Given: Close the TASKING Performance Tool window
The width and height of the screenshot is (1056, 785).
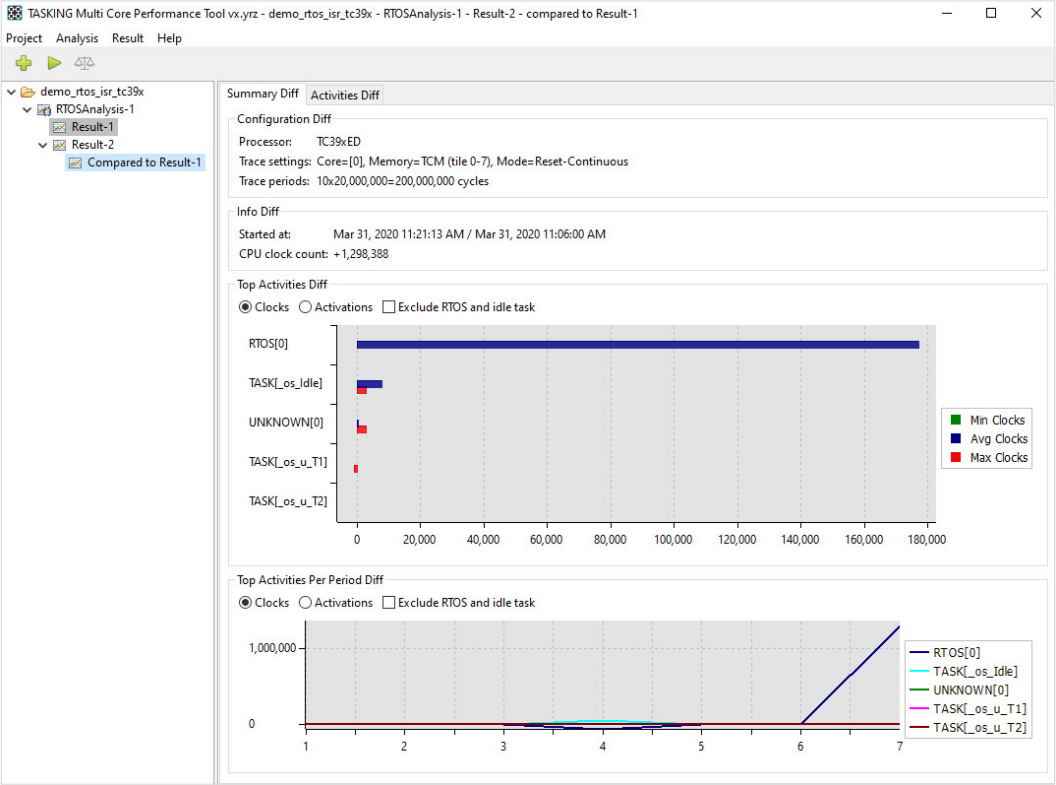Looking at the screenshot, I should coord(1036,13).
